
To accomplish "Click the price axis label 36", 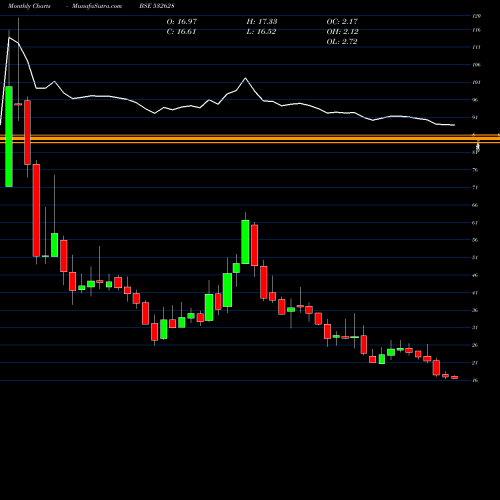I will point(476,310).
